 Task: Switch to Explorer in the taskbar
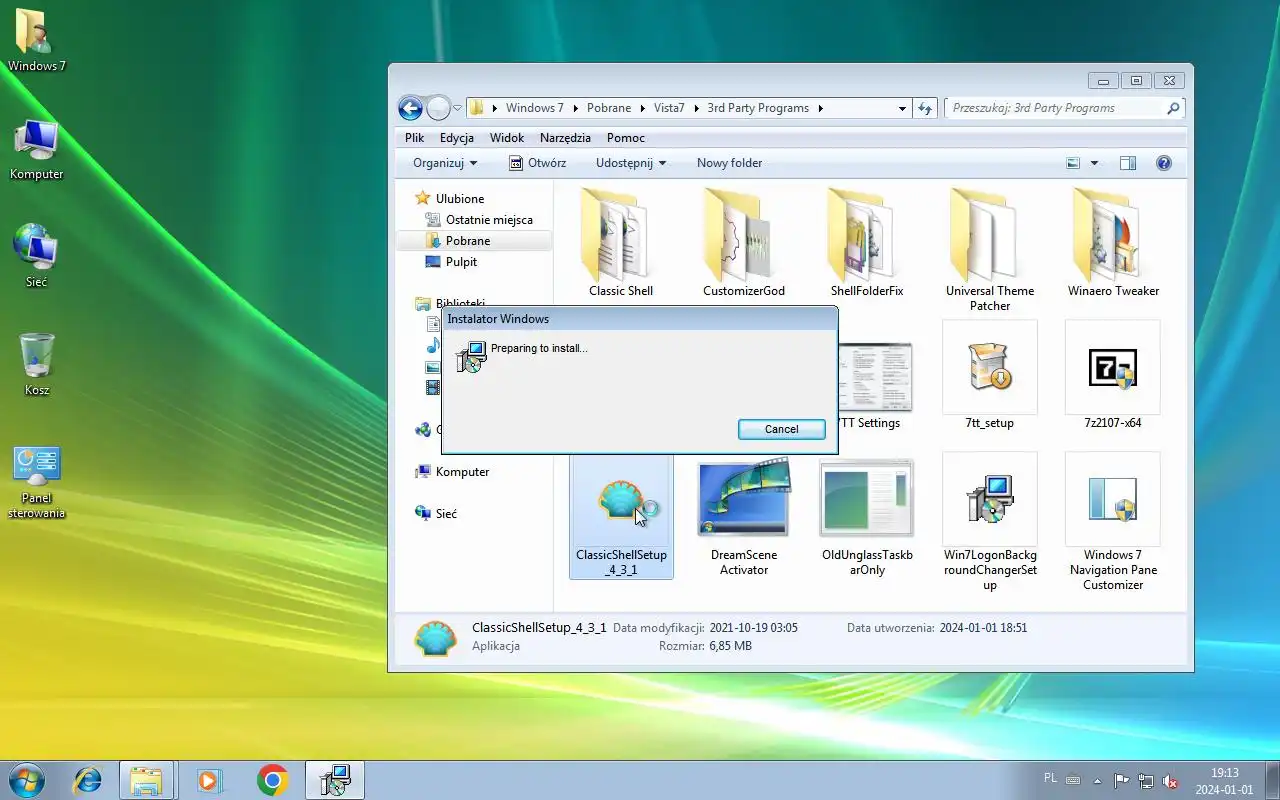146,780
